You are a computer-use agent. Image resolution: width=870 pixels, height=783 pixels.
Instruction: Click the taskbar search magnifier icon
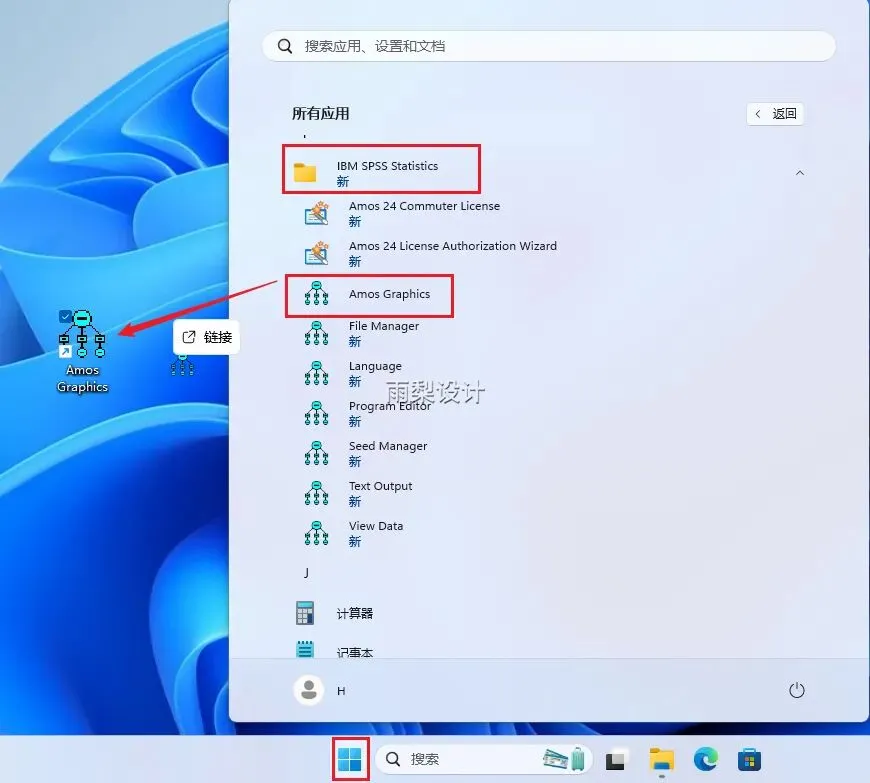pos(393,759)
